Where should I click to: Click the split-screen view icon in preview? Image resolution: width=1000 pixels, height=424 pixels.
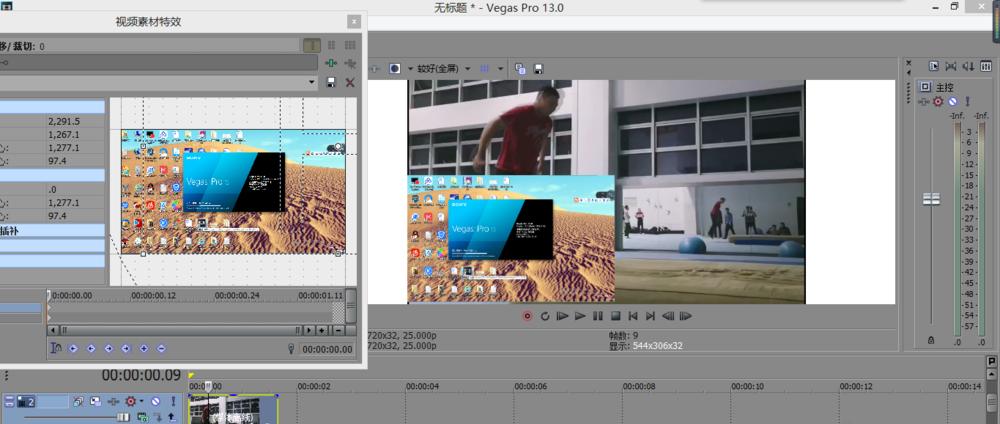tap(395, 68)
